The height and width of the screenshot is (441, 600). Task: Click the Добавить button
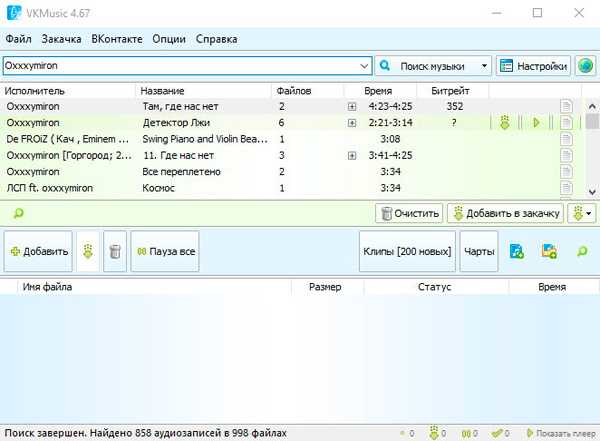click(38, 251)
